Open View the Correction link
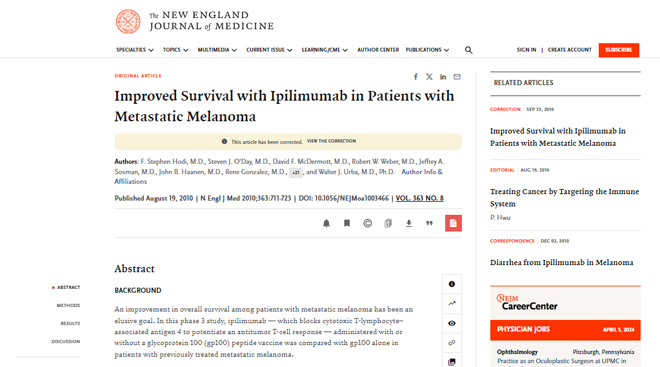The image size is (660, 367). [331, 141]
